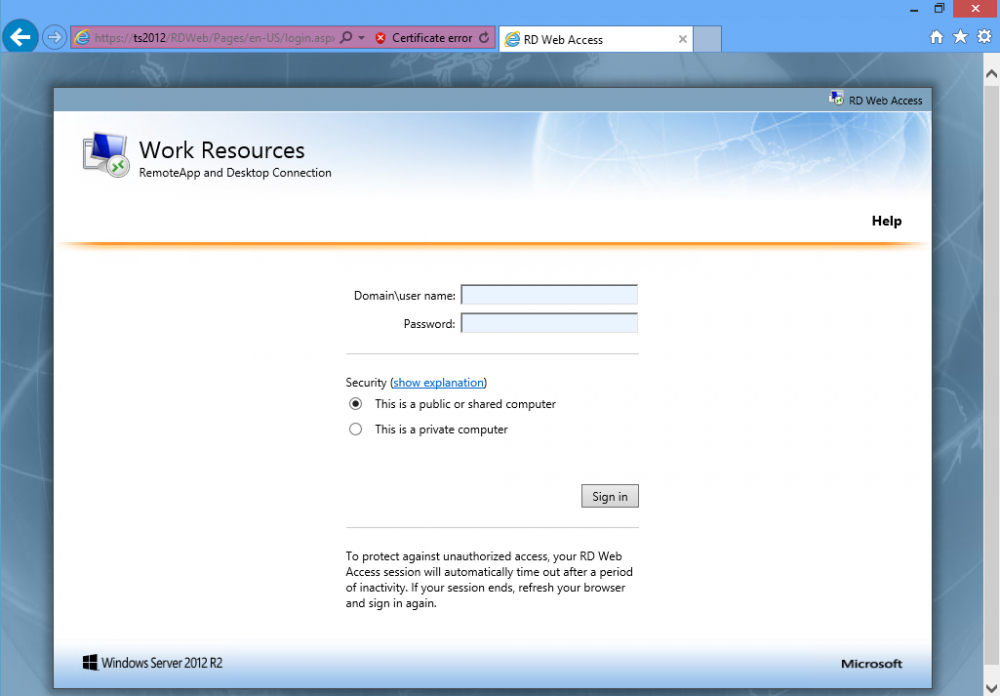Select This is a private computer
This screenshot has width=1000, height=696.
355,429
